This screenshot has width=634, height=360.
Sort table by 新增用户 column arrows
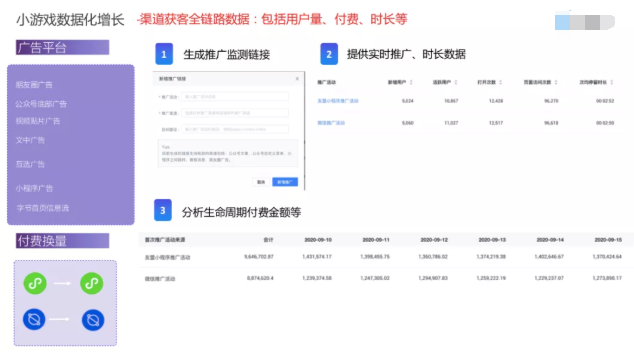(411, 82)
